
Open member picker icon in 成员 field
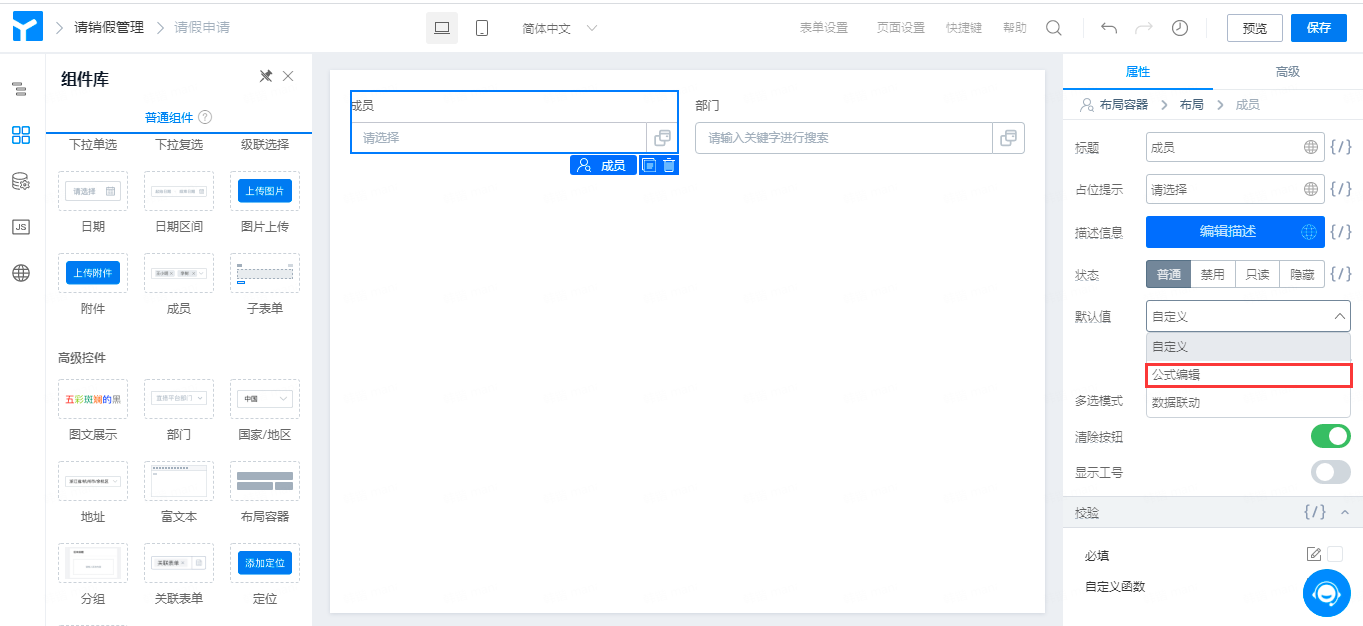[x=662, y=138]
